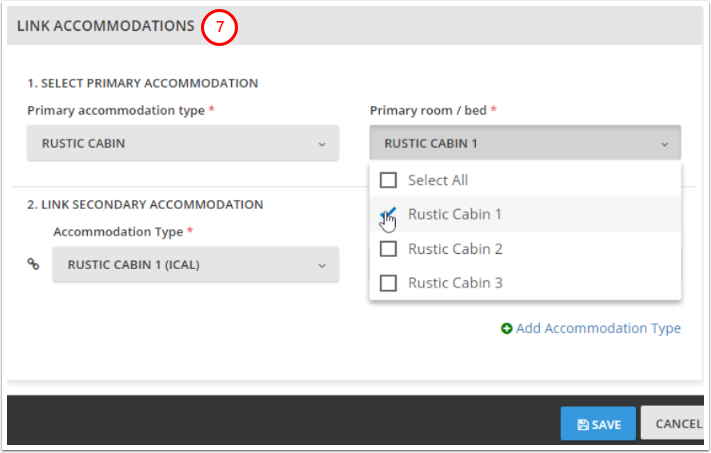Collapse the Primary room / bed dropdown
Screen dimensions: 711x453
[525, 143]
